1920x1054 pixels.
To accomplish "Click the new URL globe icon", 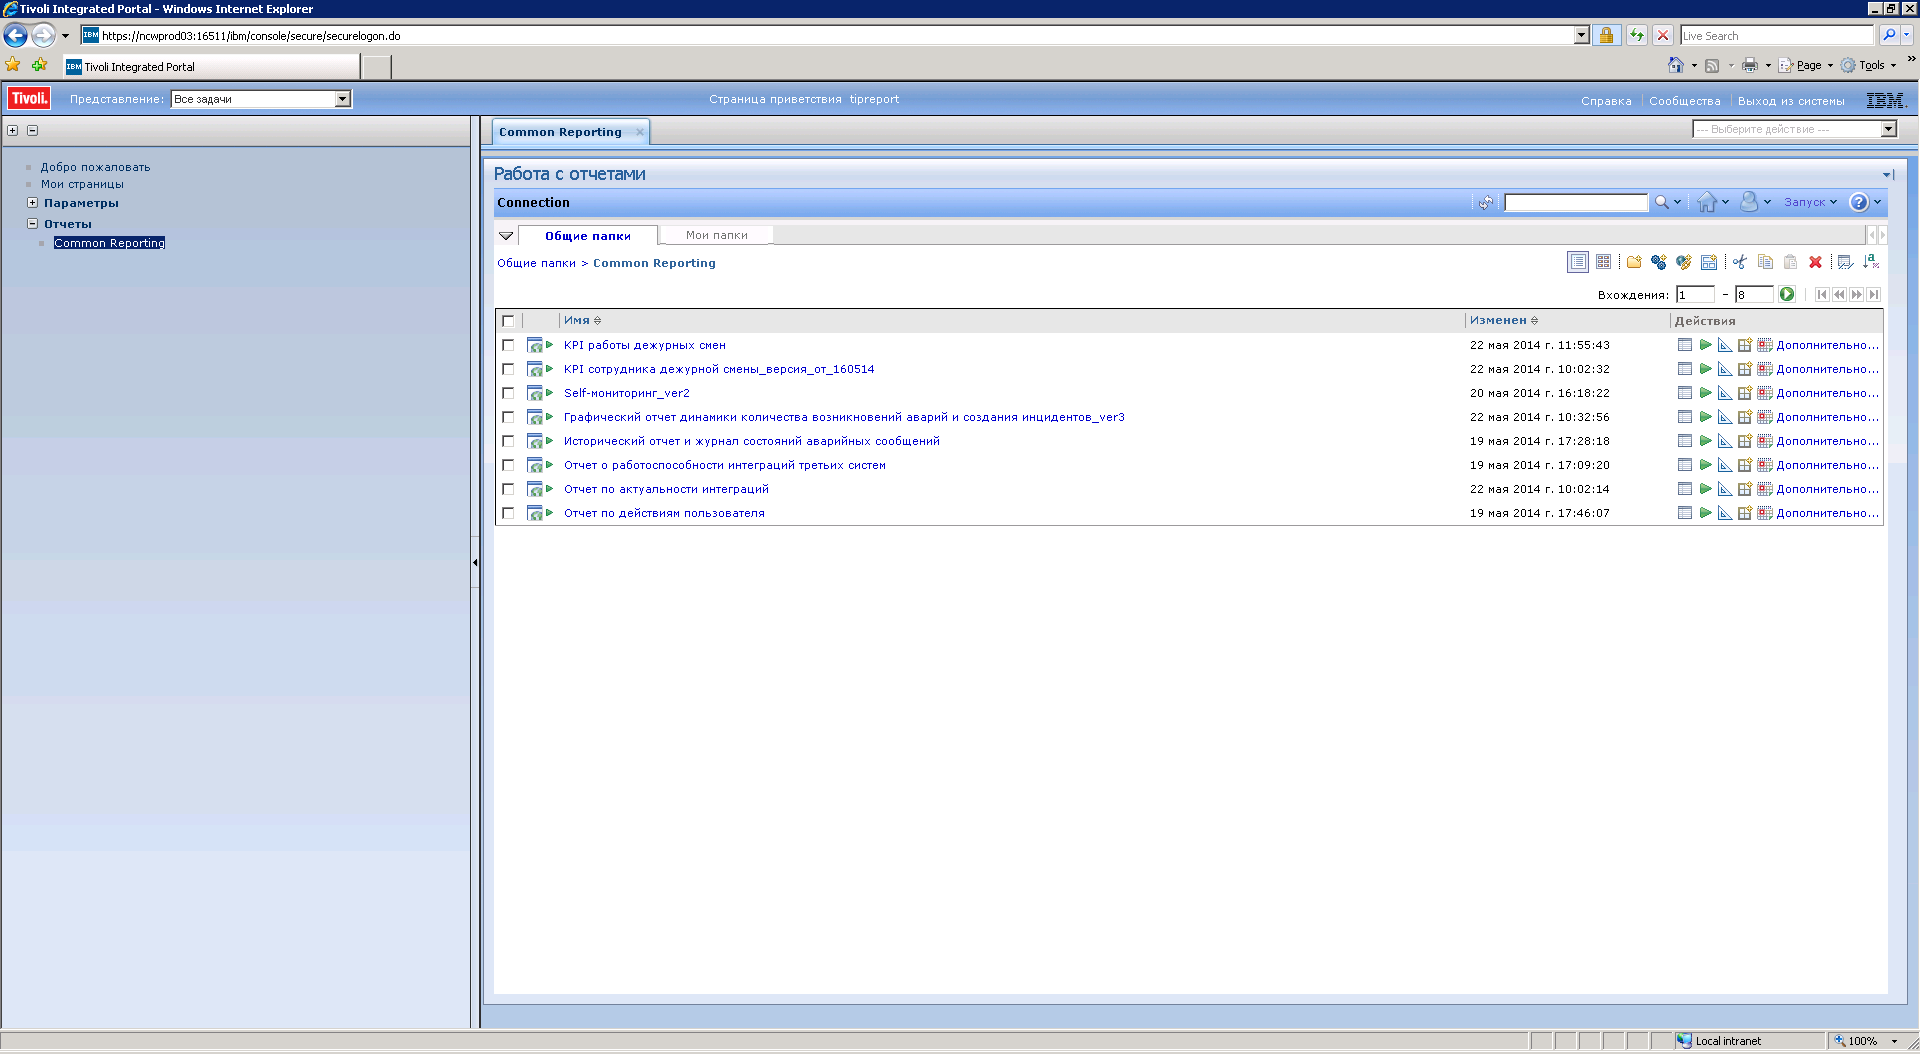I will [1684, 262].
